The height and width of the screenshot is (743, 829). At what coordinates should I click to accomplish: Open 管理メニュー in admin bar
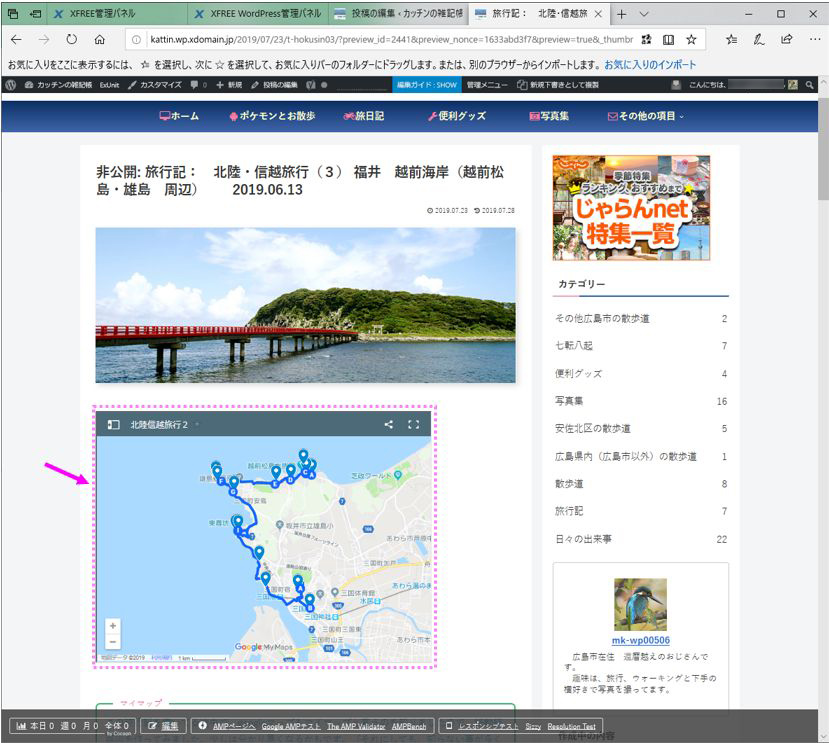pos(487,85)
